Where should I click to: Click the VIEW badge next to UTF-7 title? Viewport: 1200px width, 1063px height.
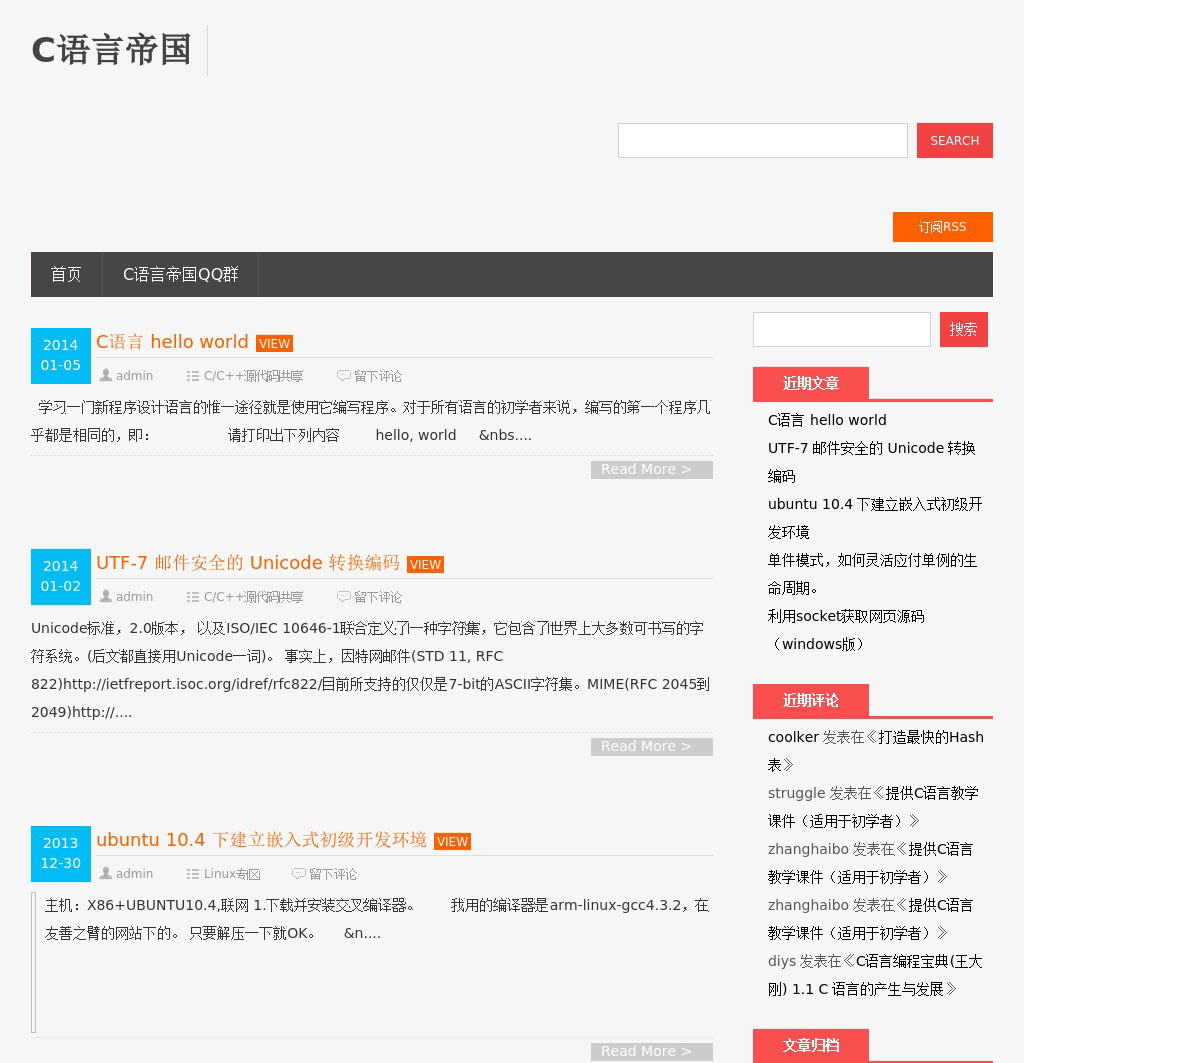425,564
